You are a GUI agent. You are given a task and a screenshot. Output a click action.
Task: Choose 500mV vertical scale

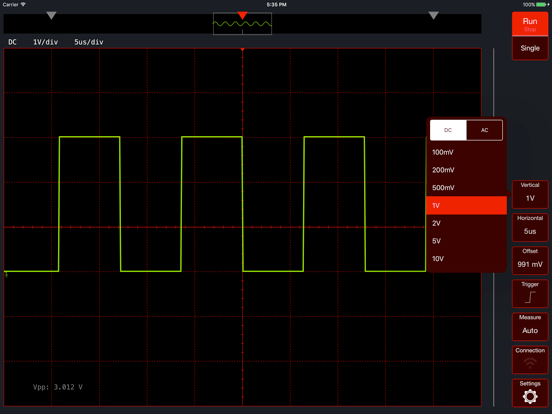(466, 188)
